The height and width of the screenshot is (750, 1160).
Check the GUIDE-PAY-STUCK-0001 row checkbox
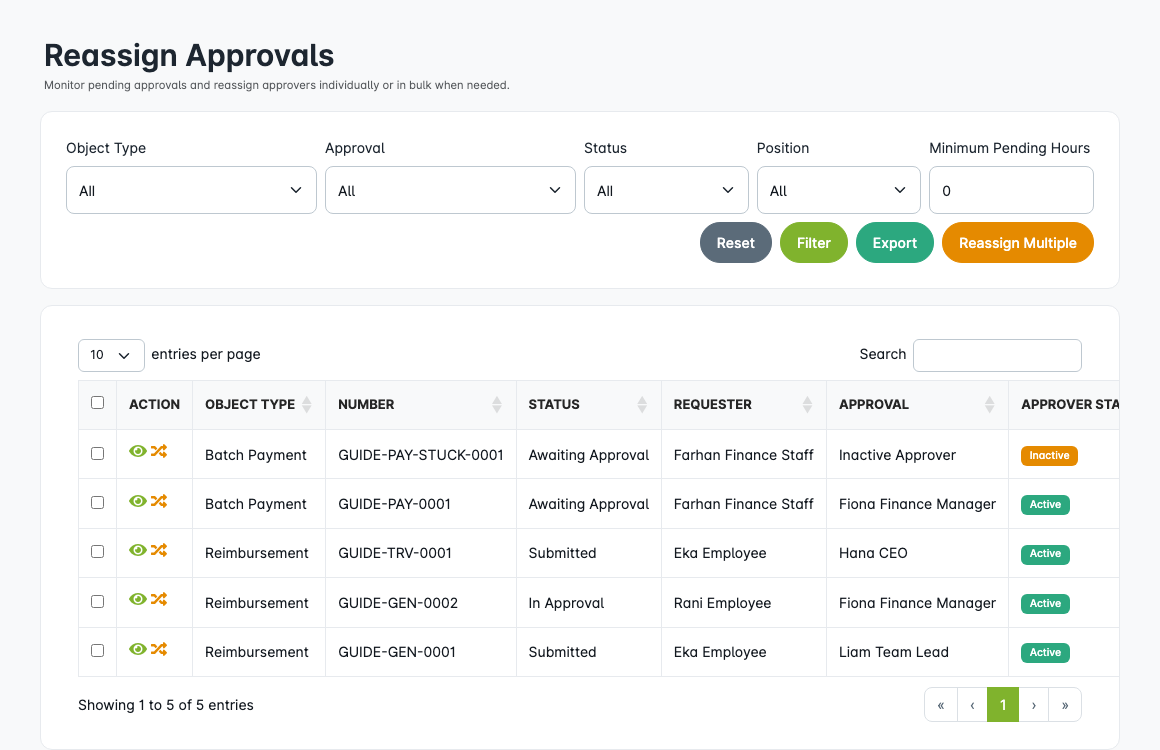(97, 453)
